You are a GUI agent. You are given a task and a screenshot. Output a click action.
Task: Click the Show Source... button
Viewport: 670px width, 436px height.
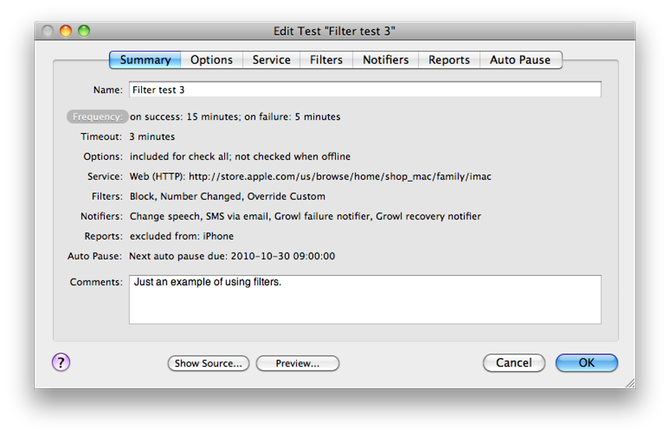coord(209,363)
